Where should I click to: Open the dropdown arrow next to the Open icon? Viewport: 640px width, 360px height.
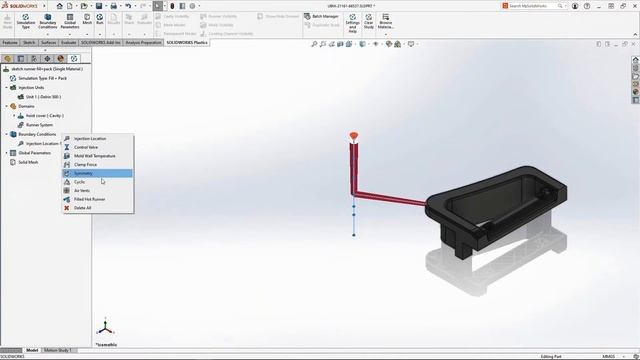click(x=91, y=6)
